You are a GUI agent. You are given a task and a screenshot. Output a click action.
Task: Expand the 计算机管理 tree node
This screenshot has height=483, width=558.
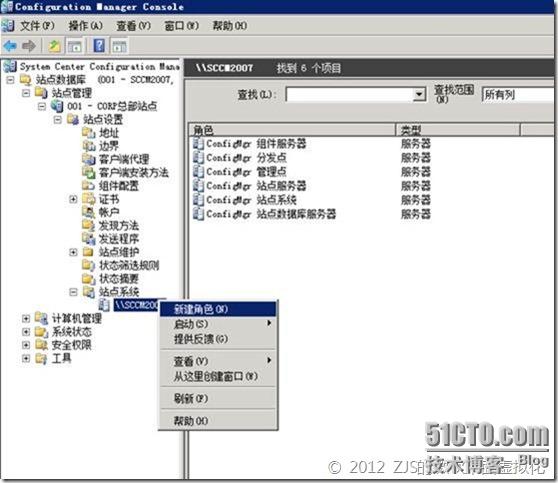(x=26, y=318)
